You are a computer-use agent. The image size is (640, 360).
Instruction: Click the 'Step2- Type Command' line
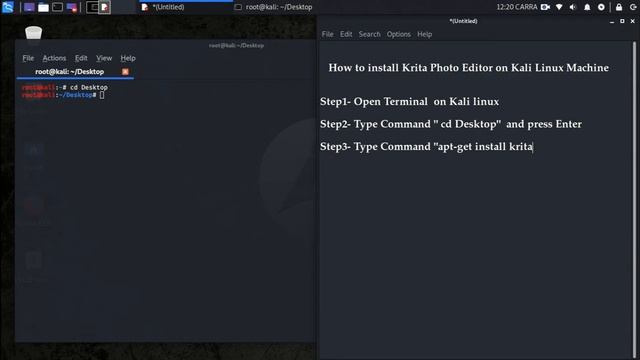(451, 124)
